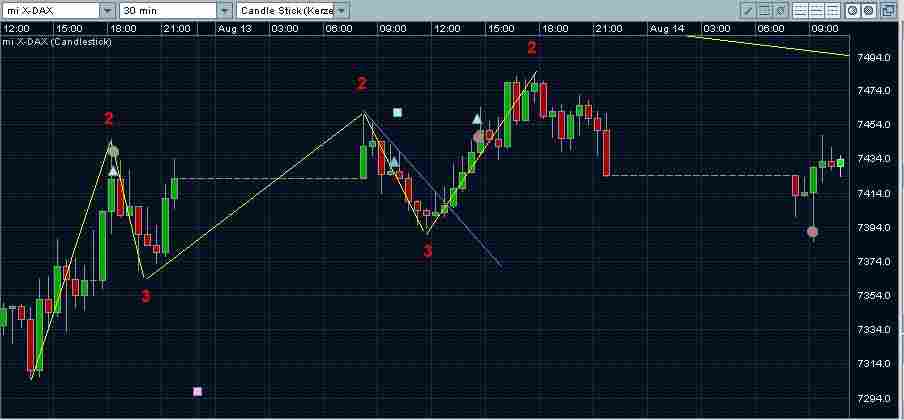Select the line drawing tool icon
The height and width of the screenshot is (420, 904).
coord(748,10)
